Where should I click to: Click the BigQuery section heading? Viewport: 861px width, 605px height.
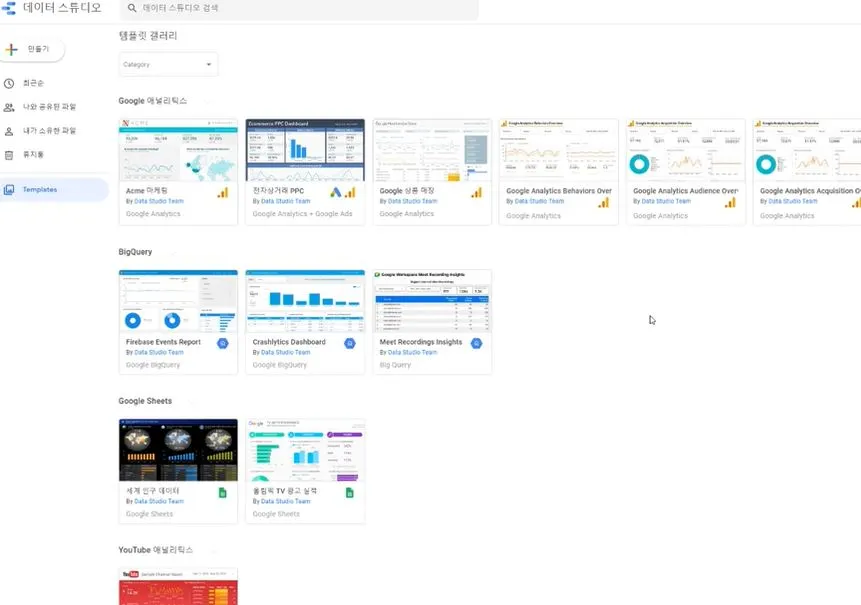[135, 252]
